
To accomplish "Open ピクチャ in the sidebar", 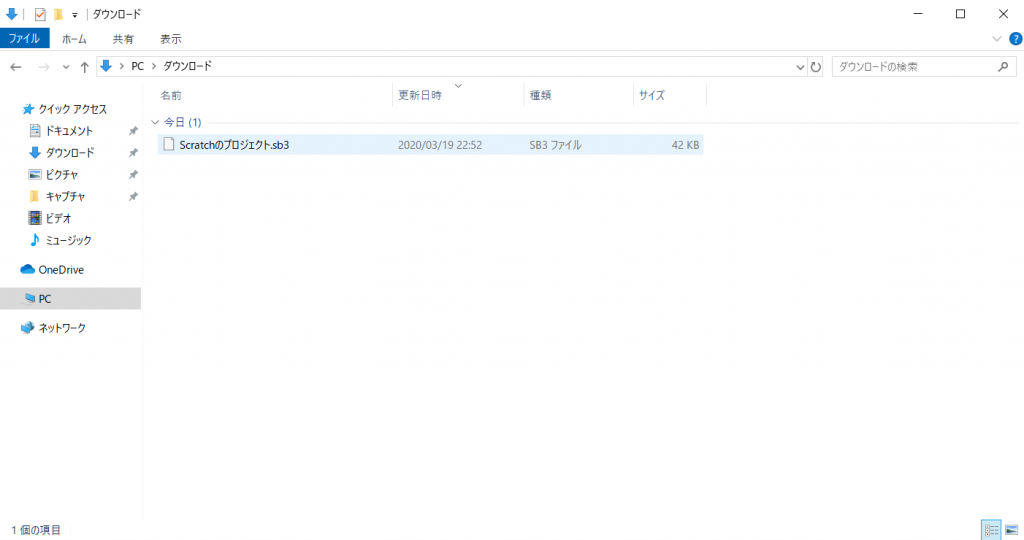I will click(61, 174).
